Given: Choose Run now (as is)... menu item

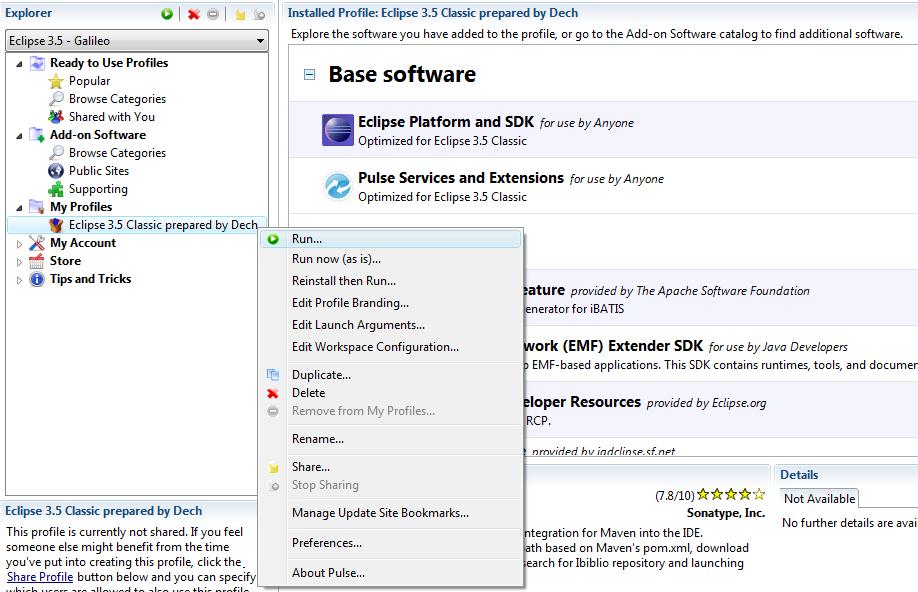Looking at the screenshot, I should (391, 259).
